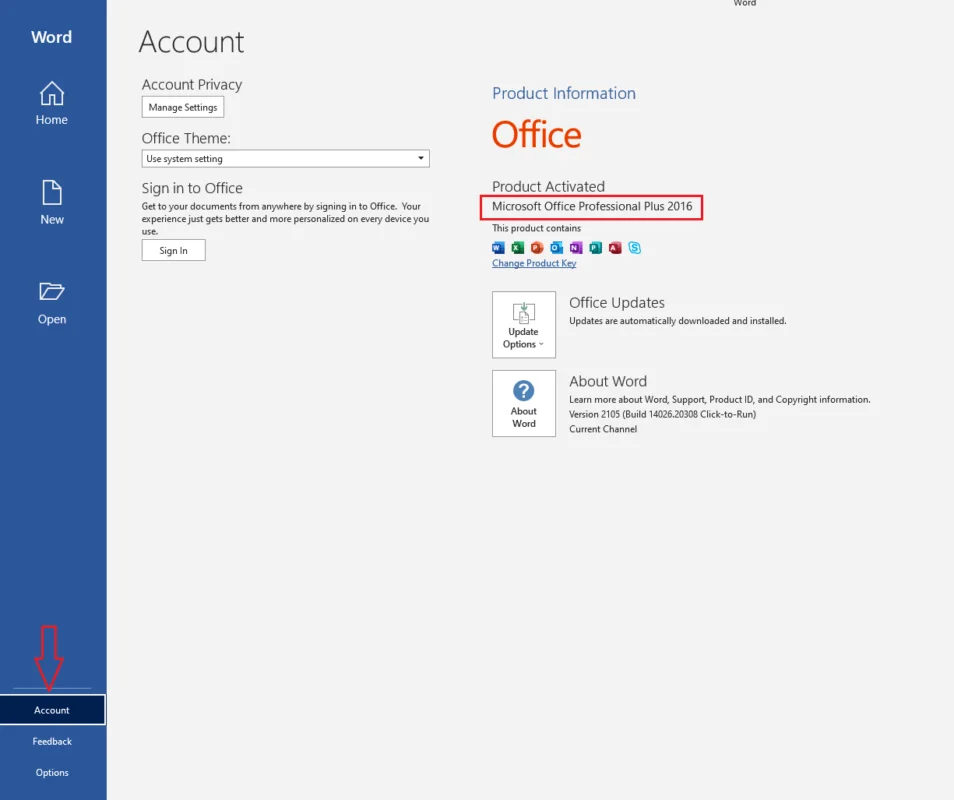Click the Publisher icon in product list

(595, 247)
